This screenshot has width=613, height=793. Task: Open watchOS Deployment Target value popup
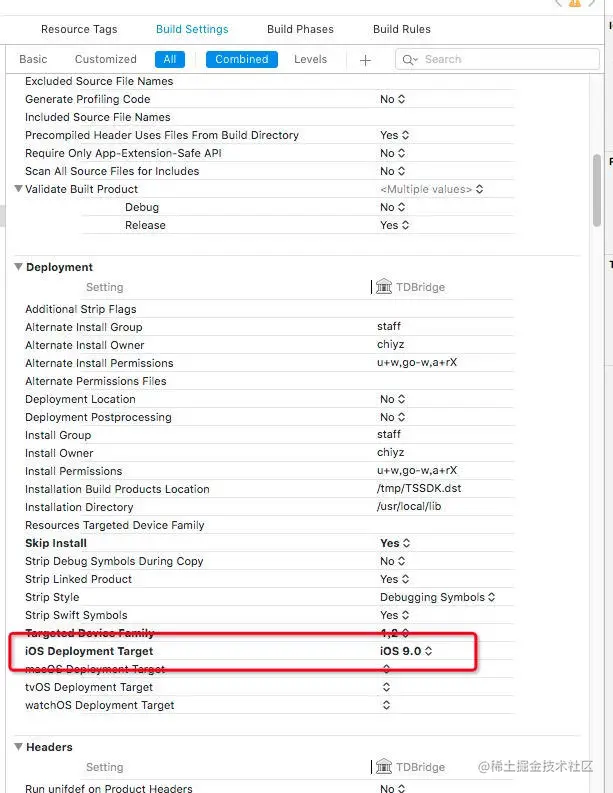pyautogui.click(x=386, y=705)
